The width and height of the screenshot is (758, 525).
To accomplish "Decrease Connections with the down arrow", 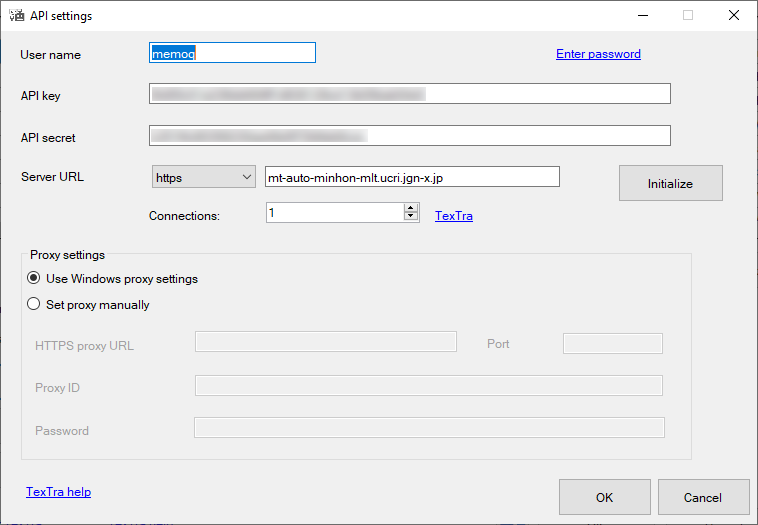I will click(x=410, y=217).
